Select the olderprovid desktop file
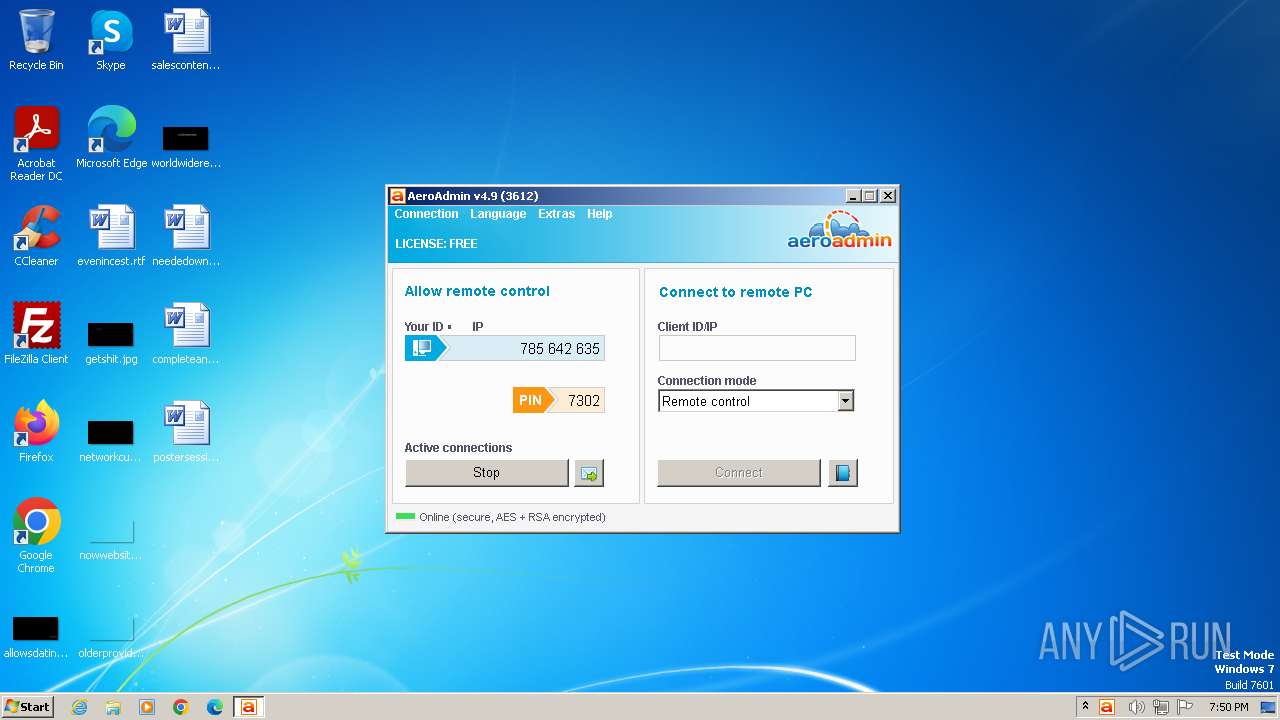The height and width of the screenshot is (720, 1280). tap(111, 637)
